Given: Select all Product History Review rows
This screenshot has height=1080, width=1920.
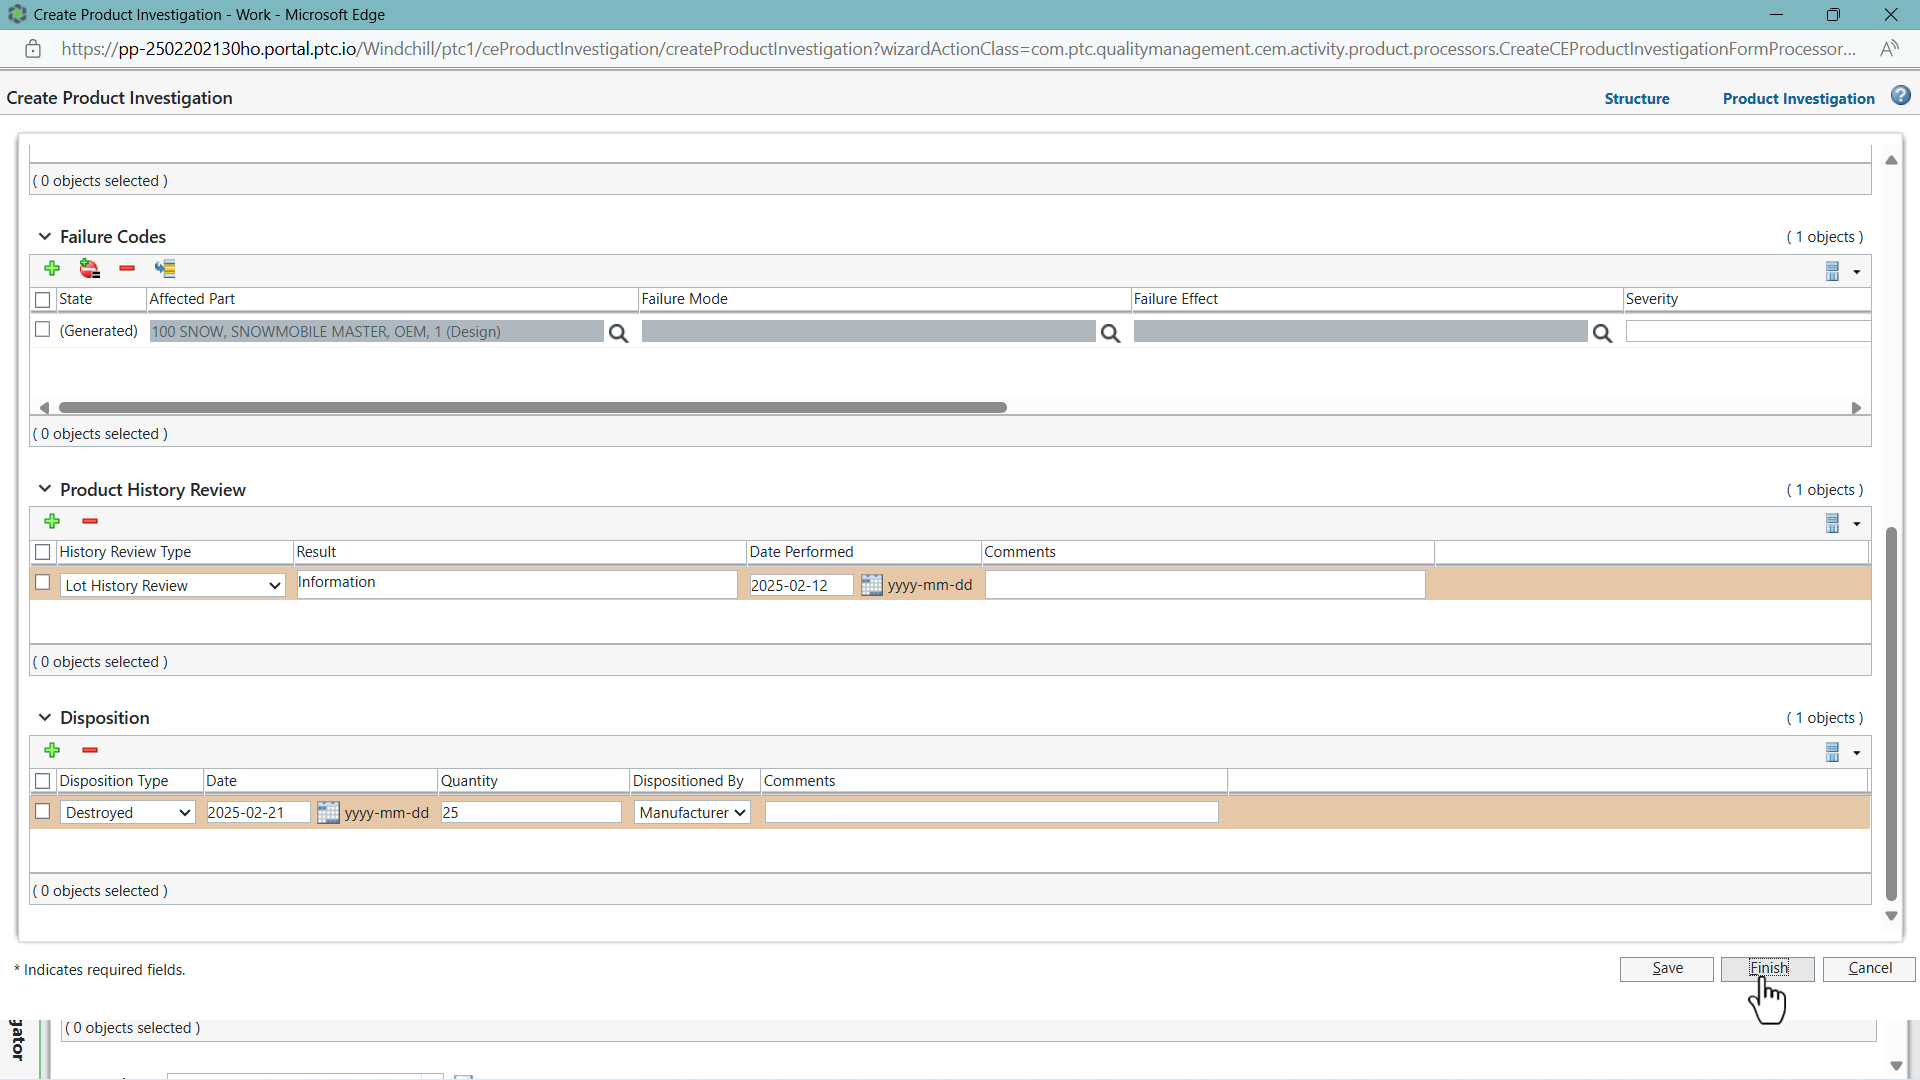Looking at the screenshot, I should (x=42, y=552).
